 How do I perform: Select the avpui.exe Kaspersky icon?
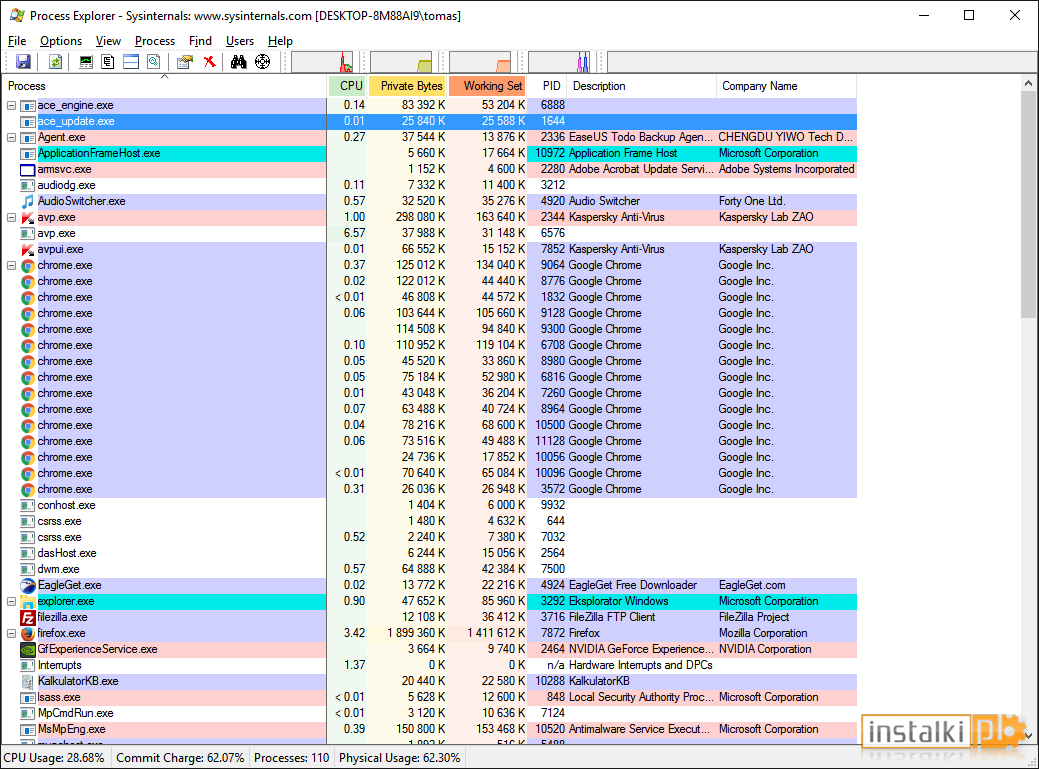[27, 250]
